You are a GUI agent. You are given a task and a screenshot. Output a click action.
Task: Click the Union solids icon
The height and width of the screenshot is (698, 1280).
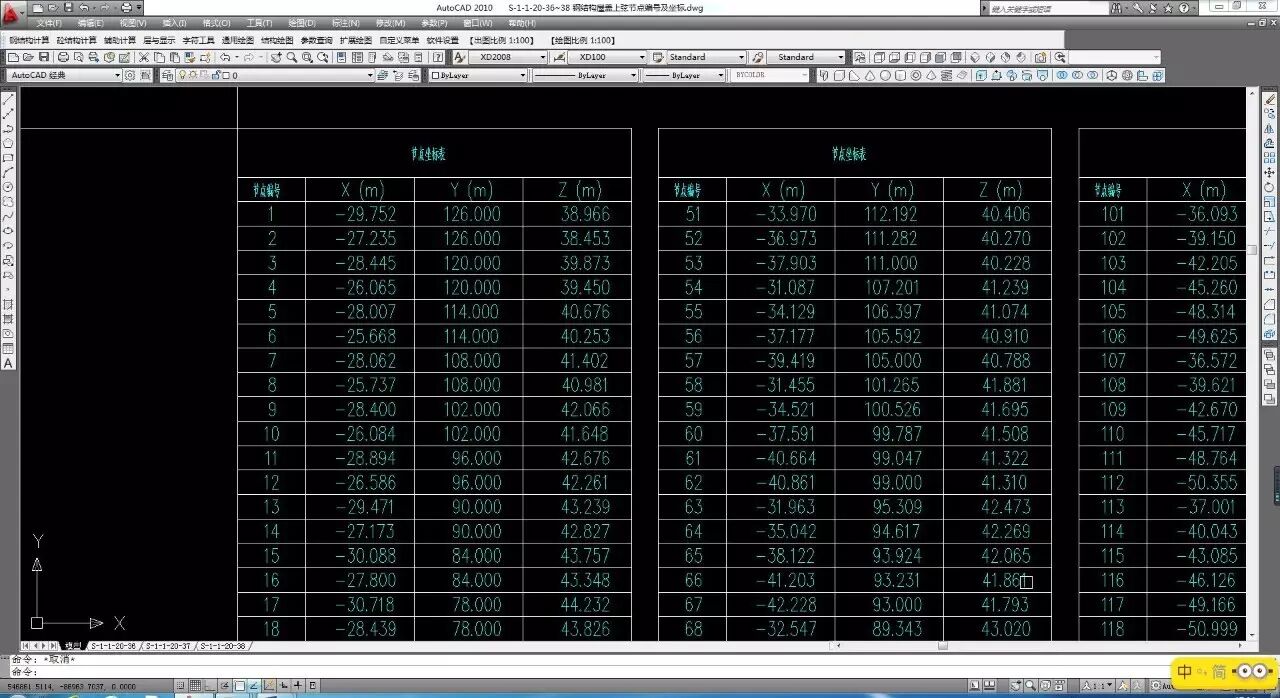tap(1062, 75)
